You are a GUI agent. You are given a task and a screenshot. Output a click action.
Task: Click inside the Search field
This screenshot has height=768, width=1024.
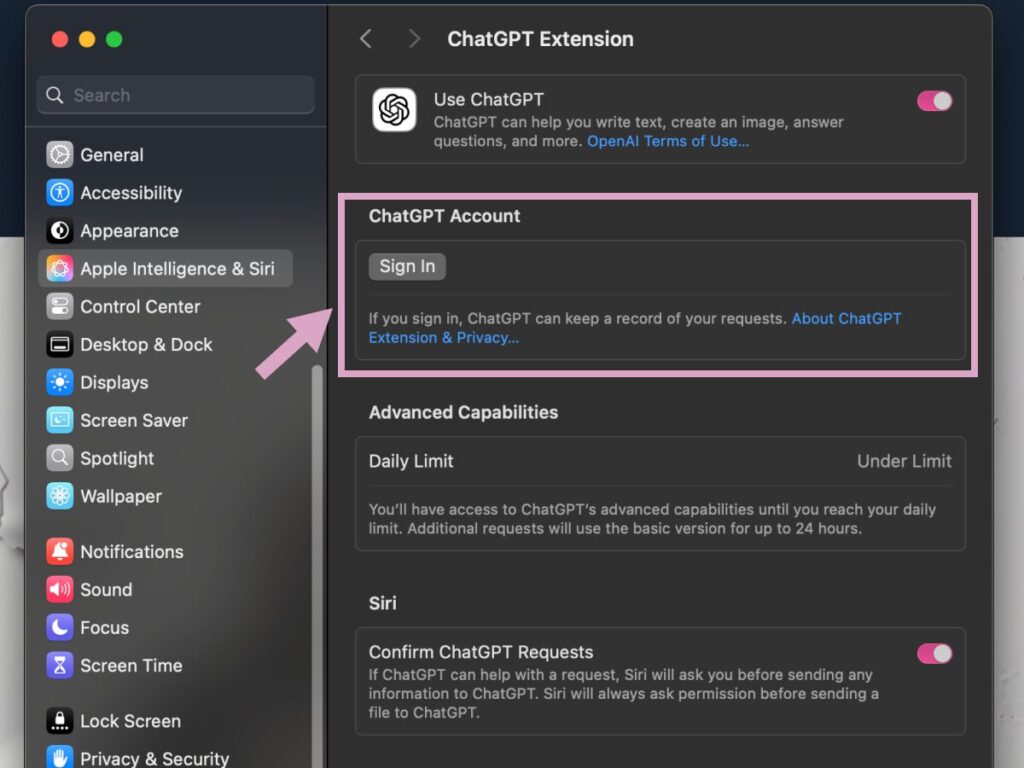pyautogui.click(x=175, y=94)
